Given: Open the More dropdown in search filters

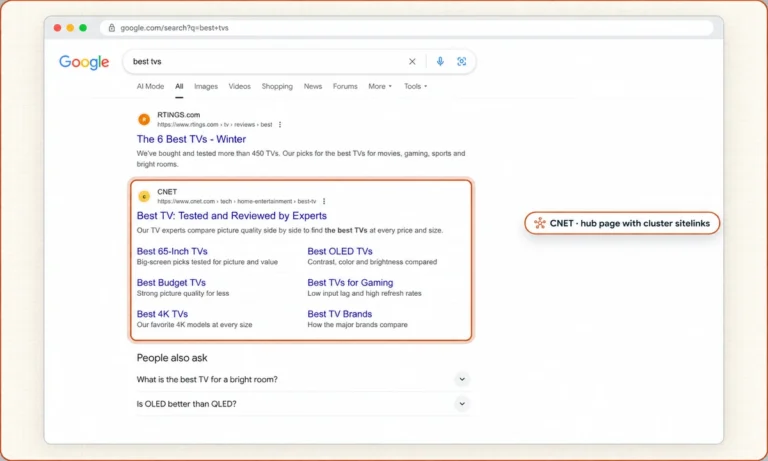Looking at the screenshot, I should [x=380, y=86].
